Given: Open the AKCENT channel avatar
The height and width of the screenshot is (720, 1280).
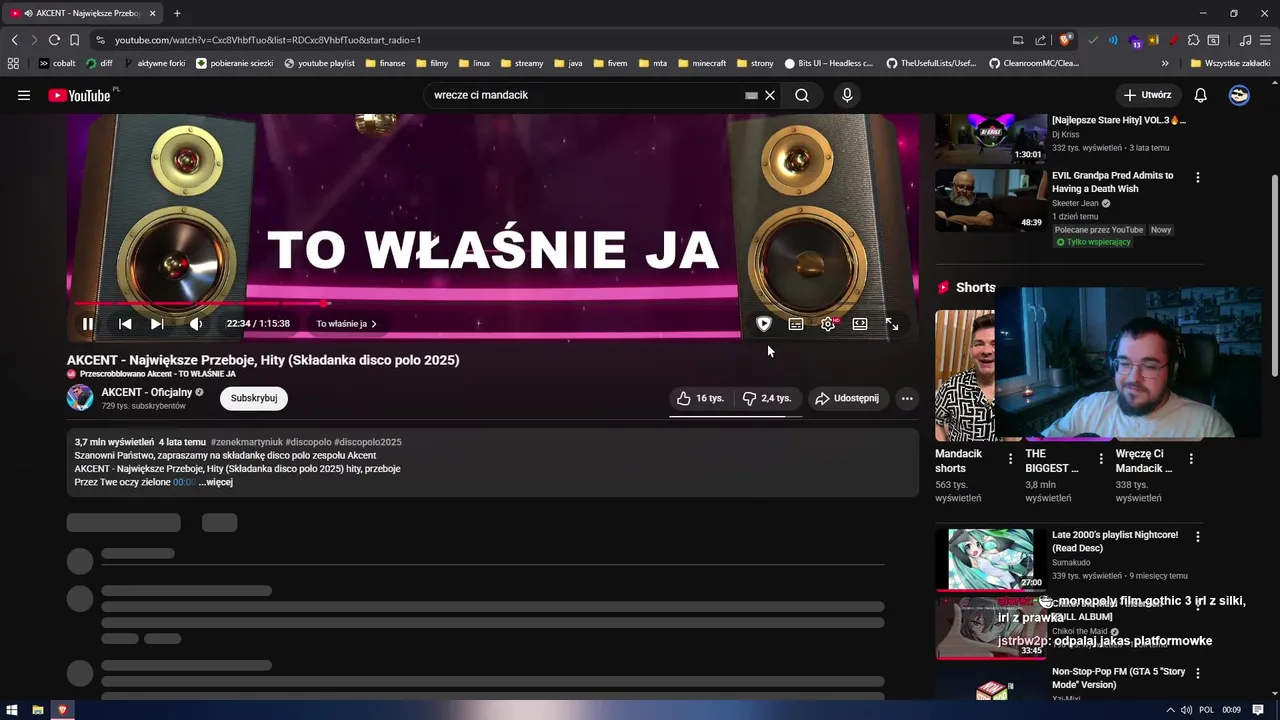Looking at the screenshot, I should [80, 398].
